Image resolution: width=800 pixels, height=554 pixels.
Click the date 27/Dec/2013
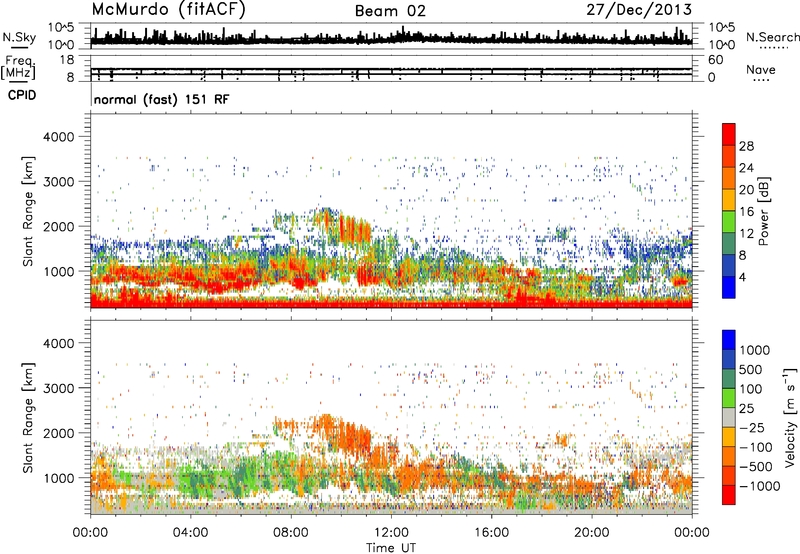pyautogui.click(x=639, y=10)
